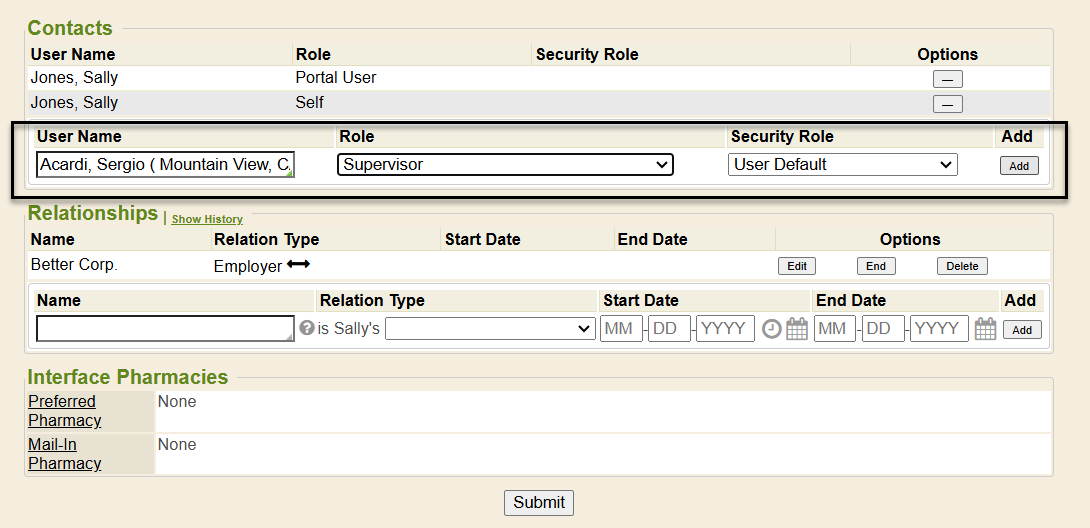
Task: Delete the Better Corp. relationship
Action: [x=962, y=266]
